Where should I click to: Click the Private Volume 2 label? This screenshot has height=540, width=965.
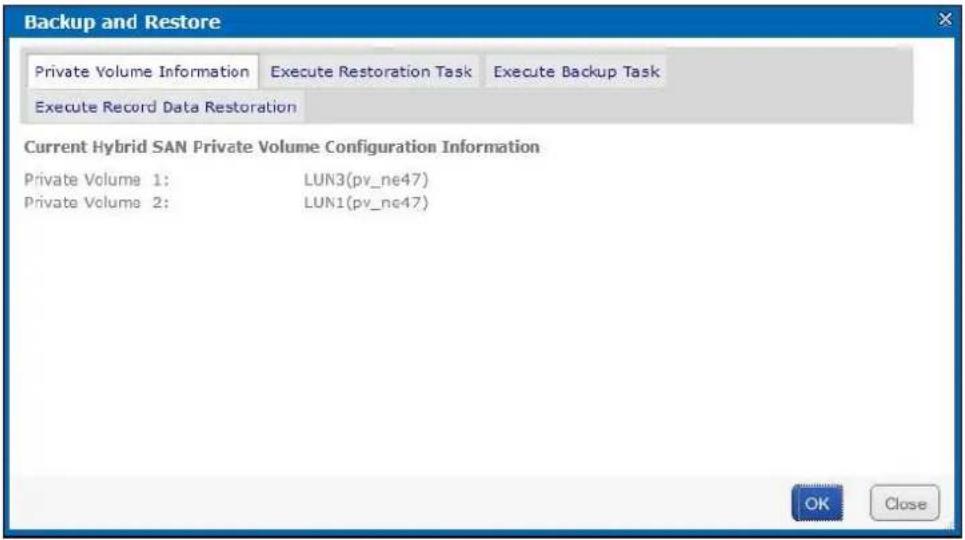pos(97,203)
